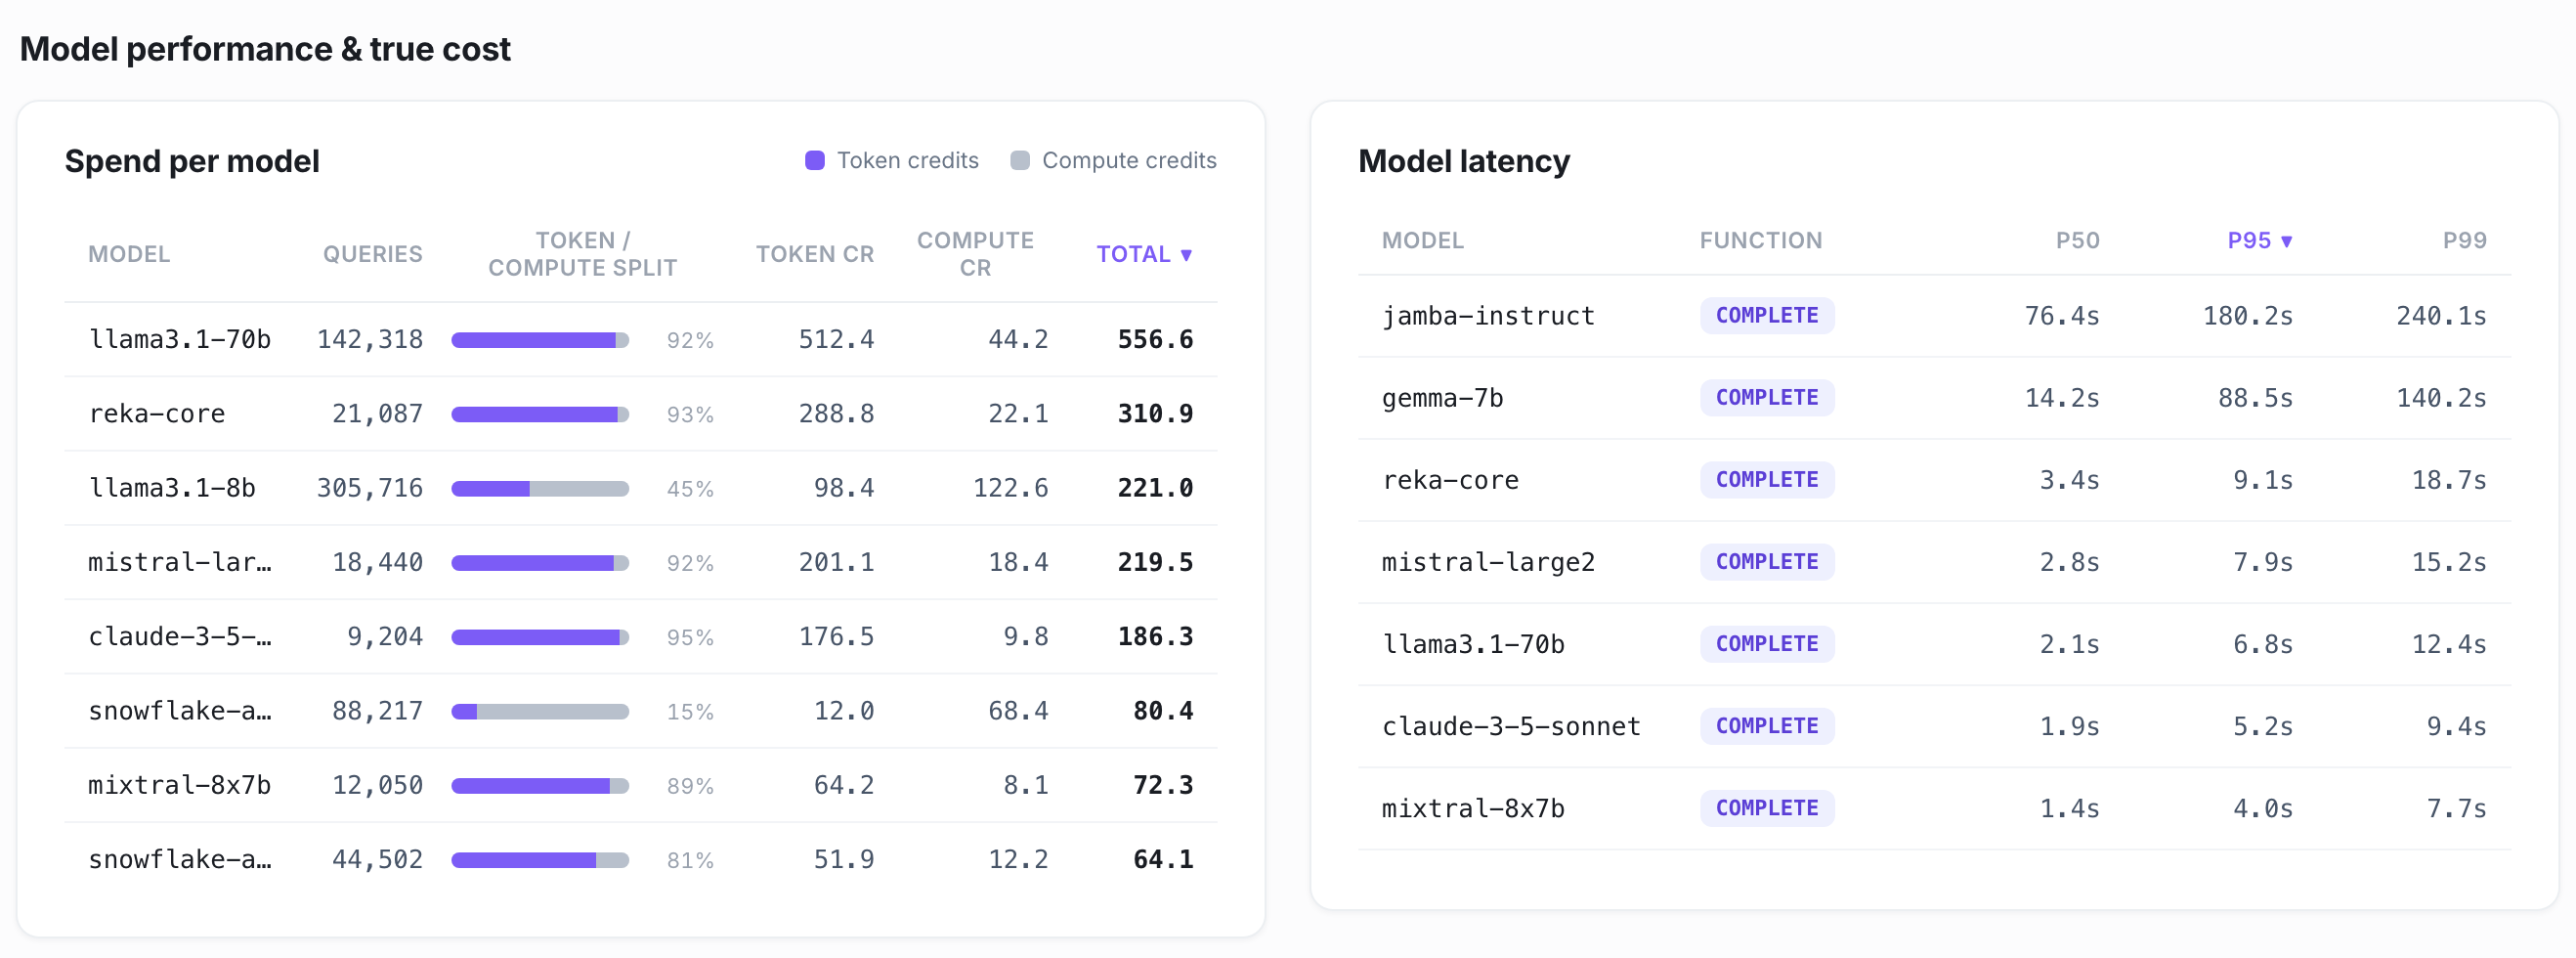2576x958 pixels.
Task: Click the total value 310.9
Action: click(1155, 414)
